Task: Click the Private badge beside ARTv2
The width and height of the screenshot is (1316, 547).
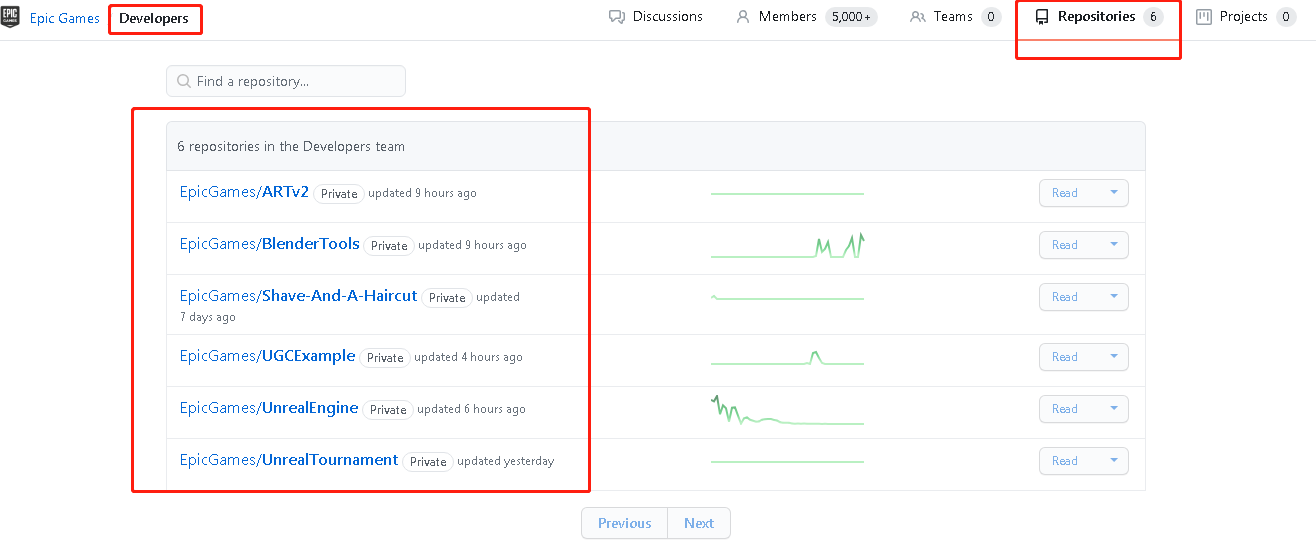Action: pos(339,194)
